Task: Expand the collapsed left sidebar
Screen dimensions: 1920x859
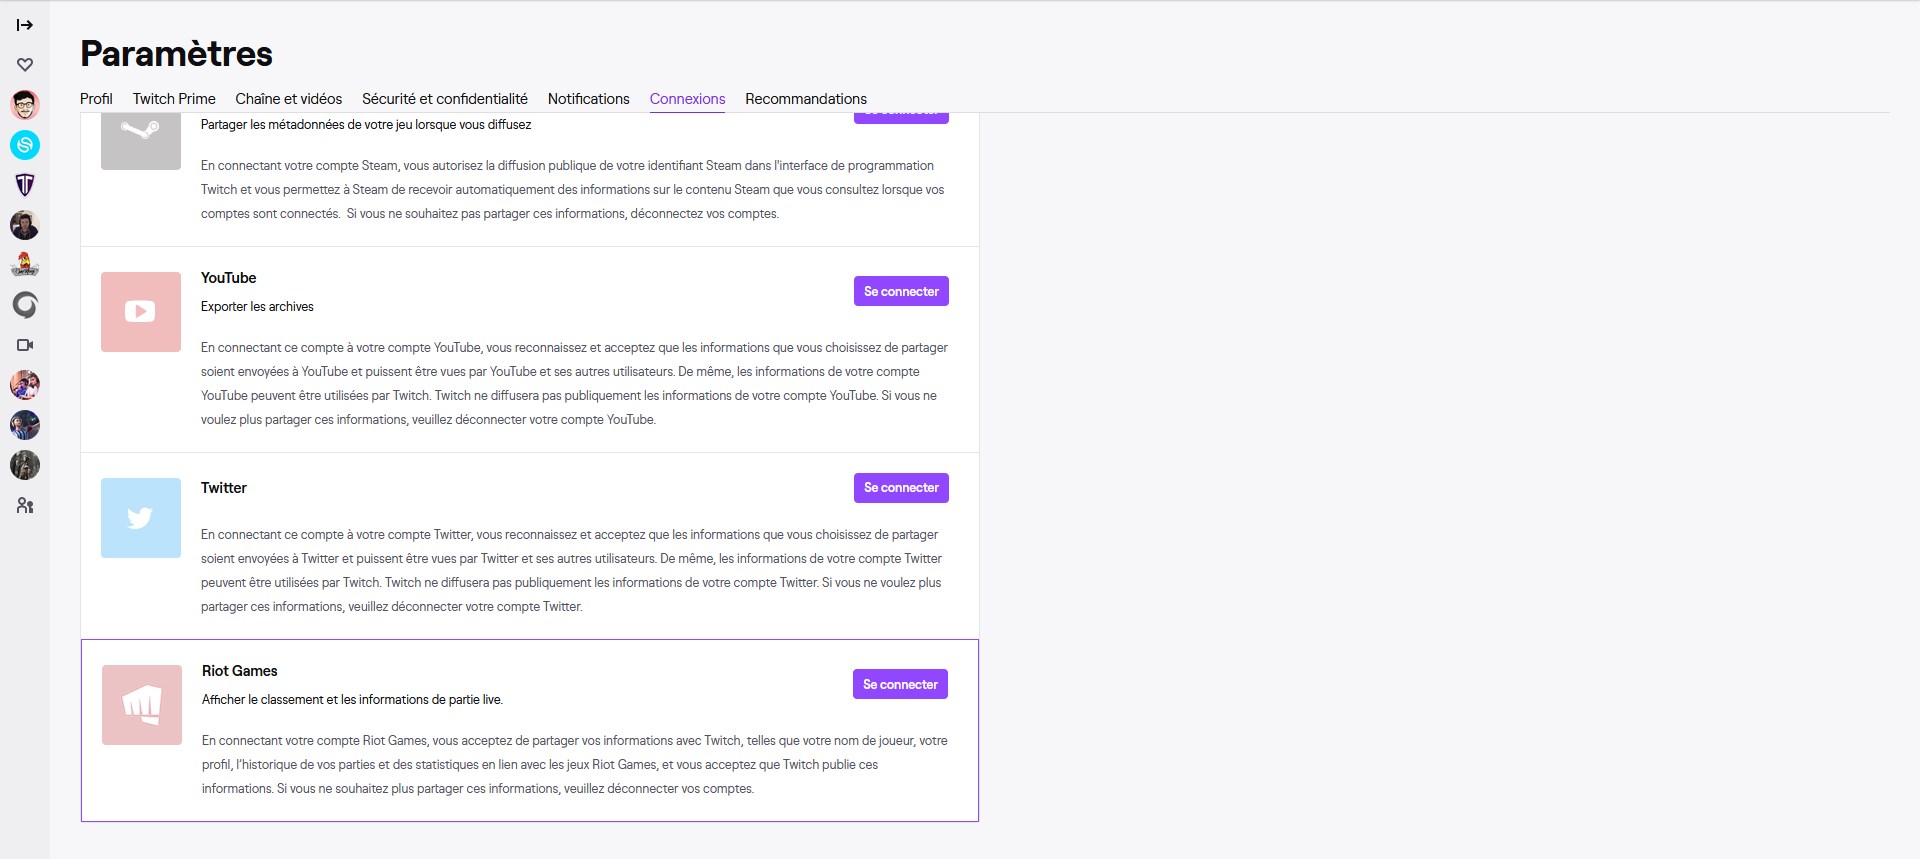Action: coord(25,25)
